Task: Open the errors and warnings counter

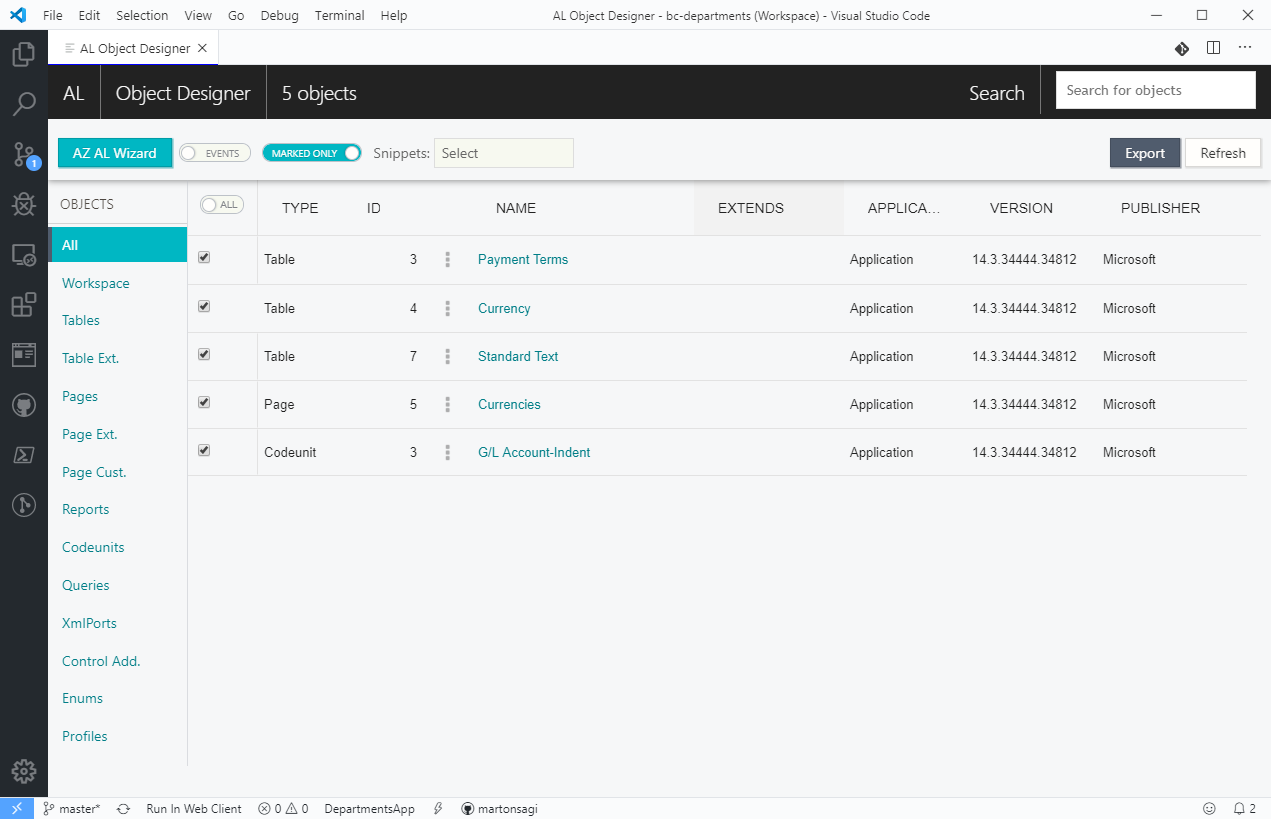Action: 283,809
